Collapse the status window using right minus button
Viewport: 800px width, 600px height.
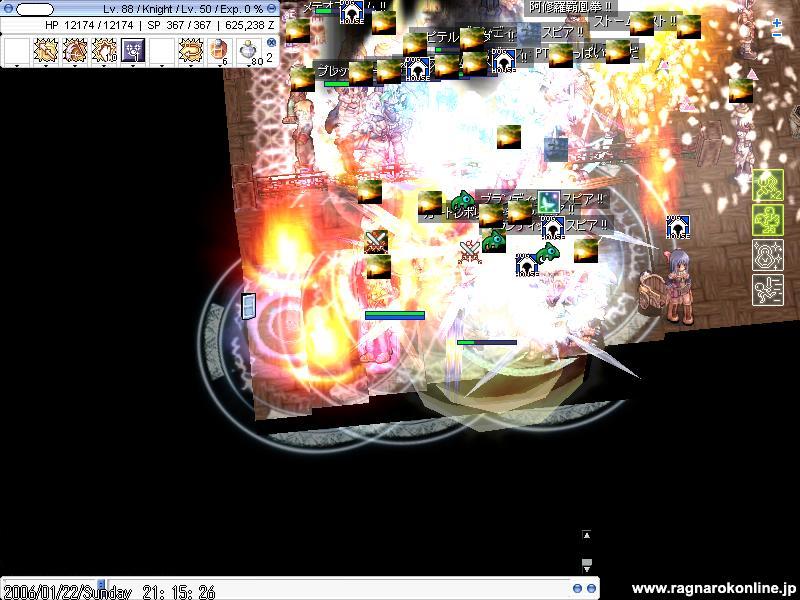point(272,9)
